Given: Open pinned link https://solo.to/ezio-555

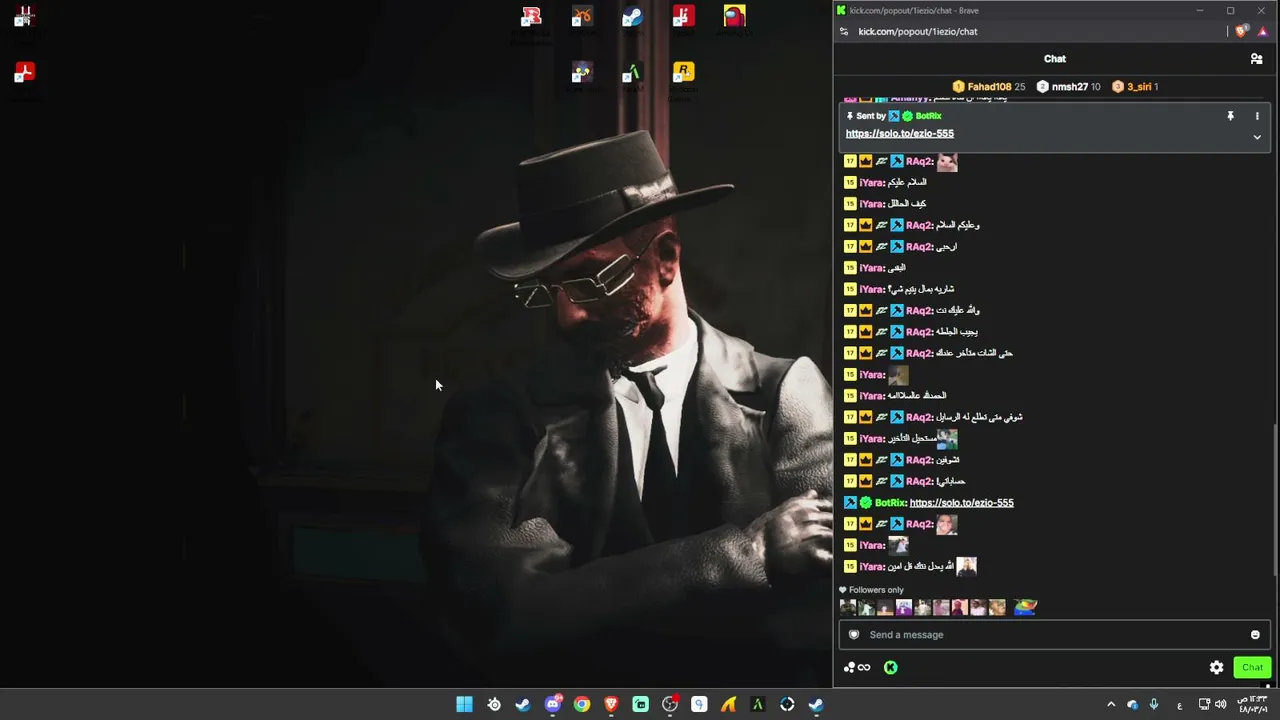Looking at the screenshot, I should [x=899, y=133].
